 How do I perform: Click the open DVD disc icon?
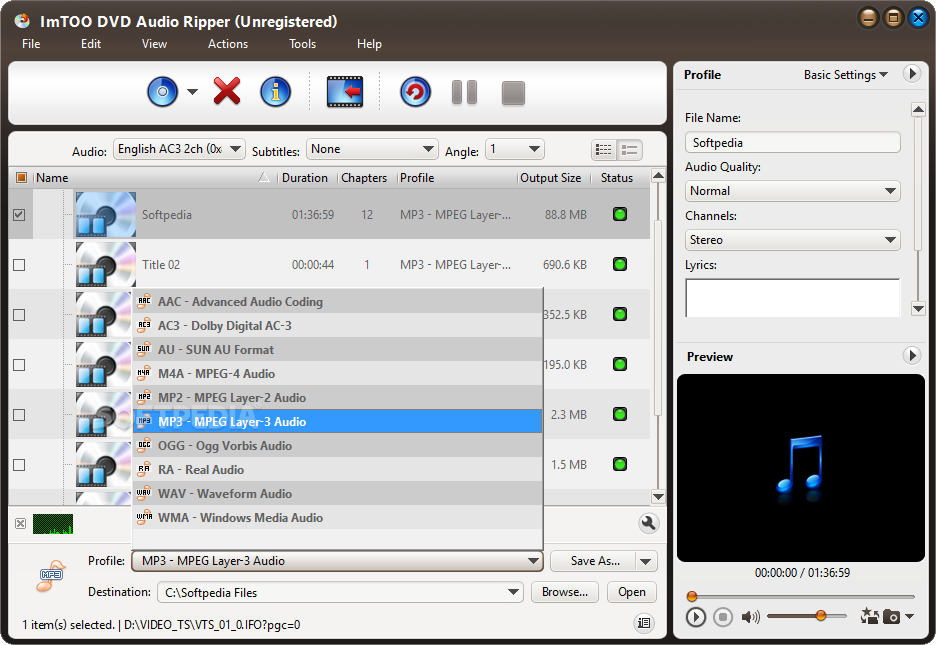coord(162,92)
